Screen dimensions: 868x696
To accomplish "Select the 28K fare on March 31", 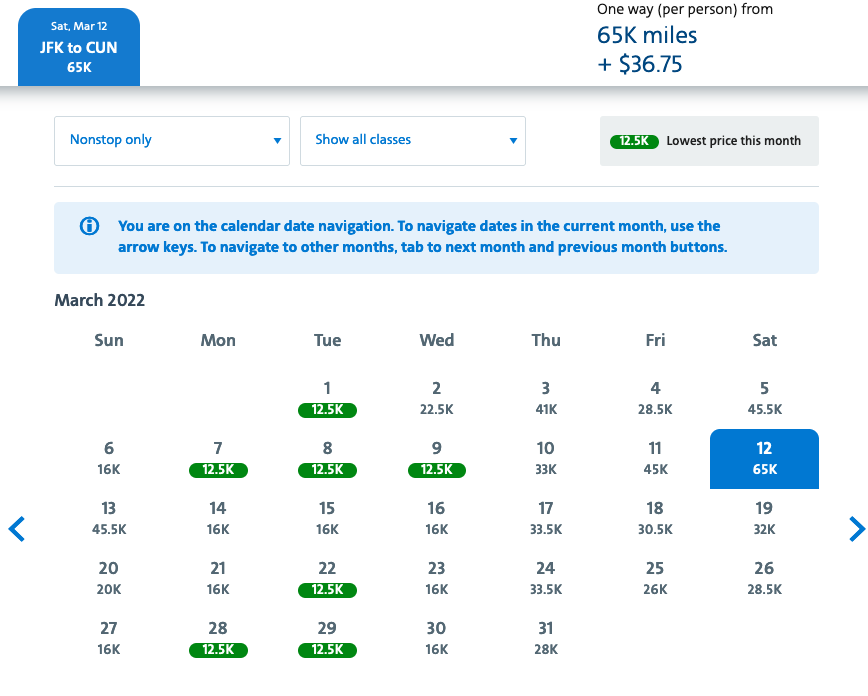I will click(545, 638).
